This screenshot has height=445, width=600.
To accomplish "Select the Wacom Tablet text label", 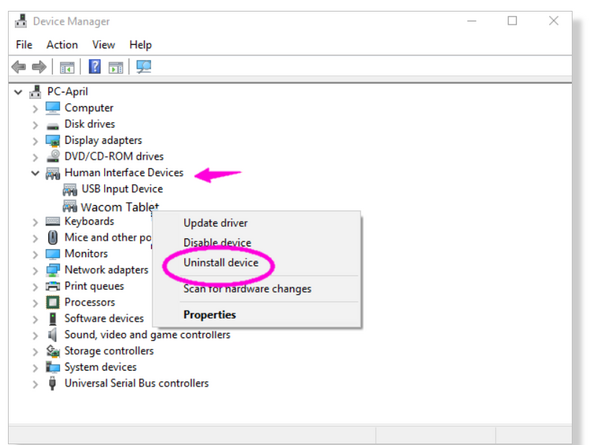I will coord(120,207).
